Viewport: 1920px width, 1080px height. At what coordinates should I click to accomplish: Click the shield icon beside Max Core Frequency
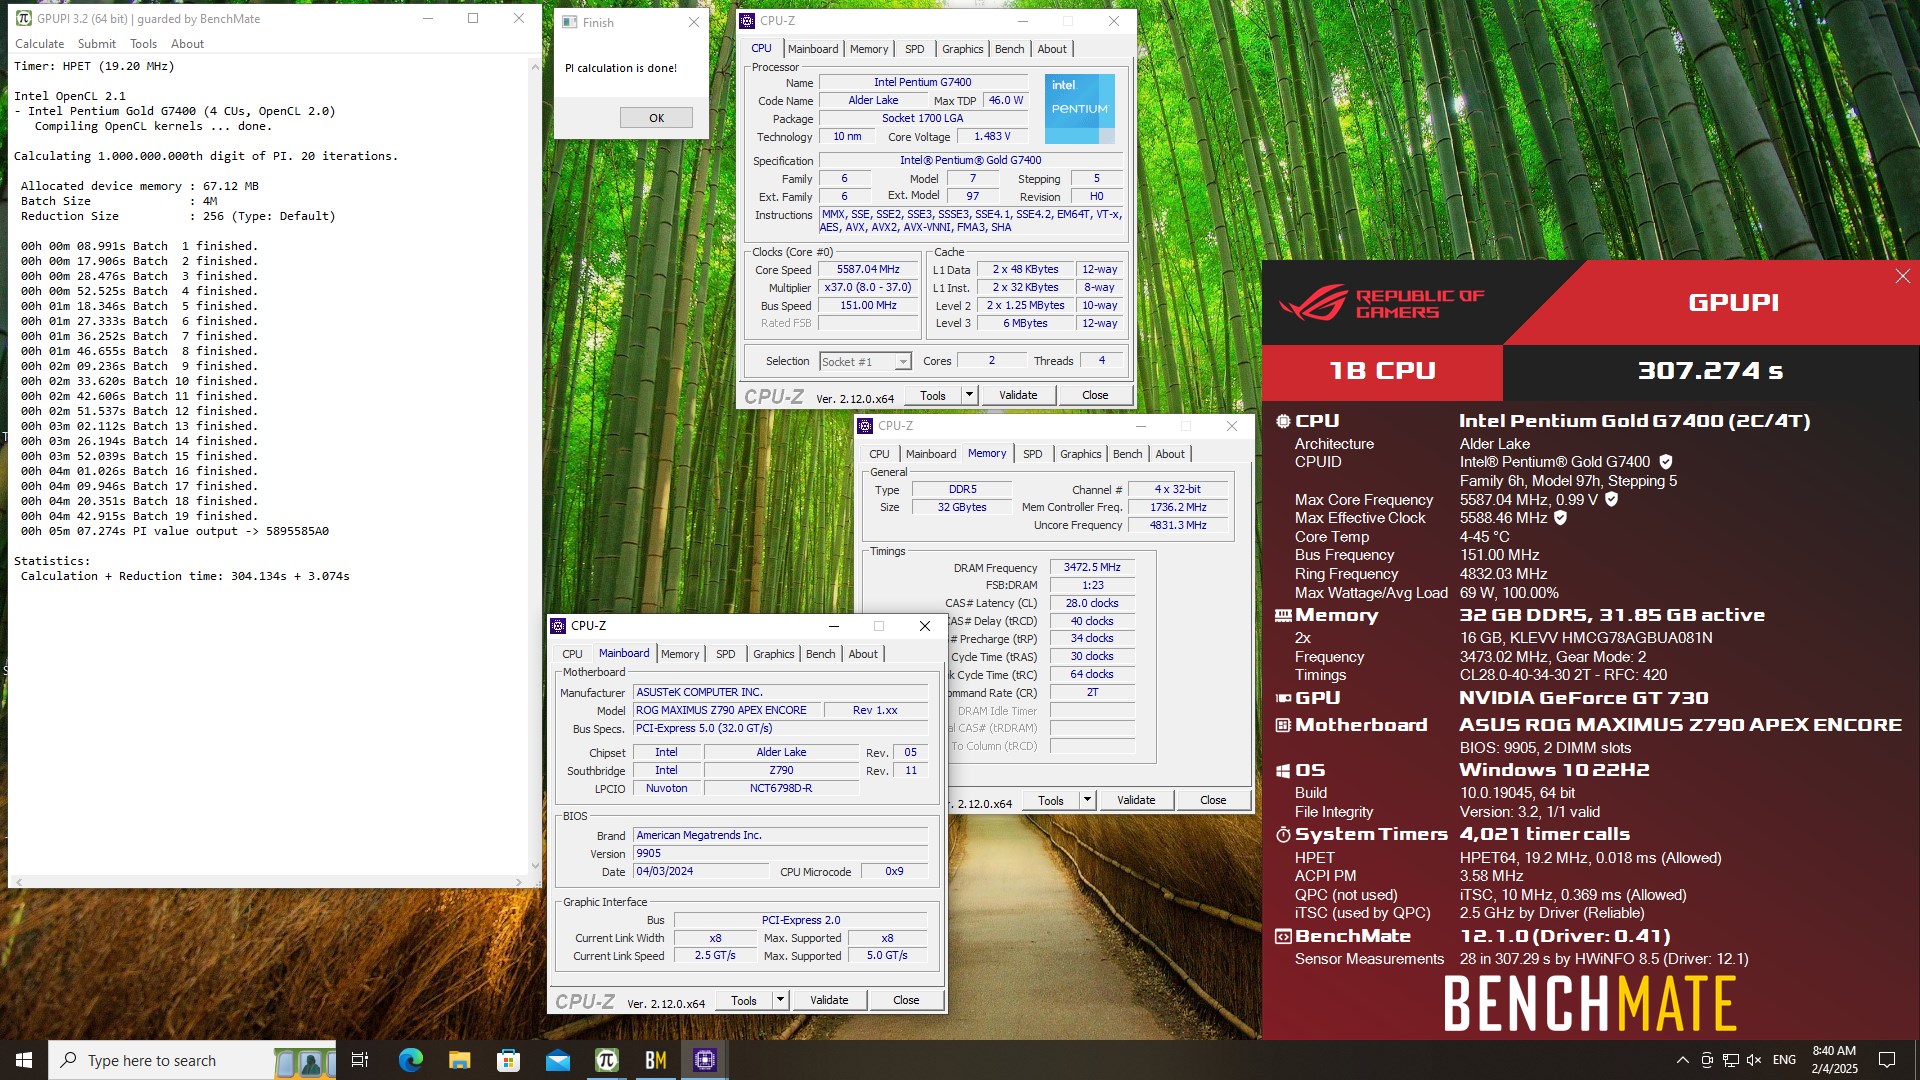click(1611, 499)
